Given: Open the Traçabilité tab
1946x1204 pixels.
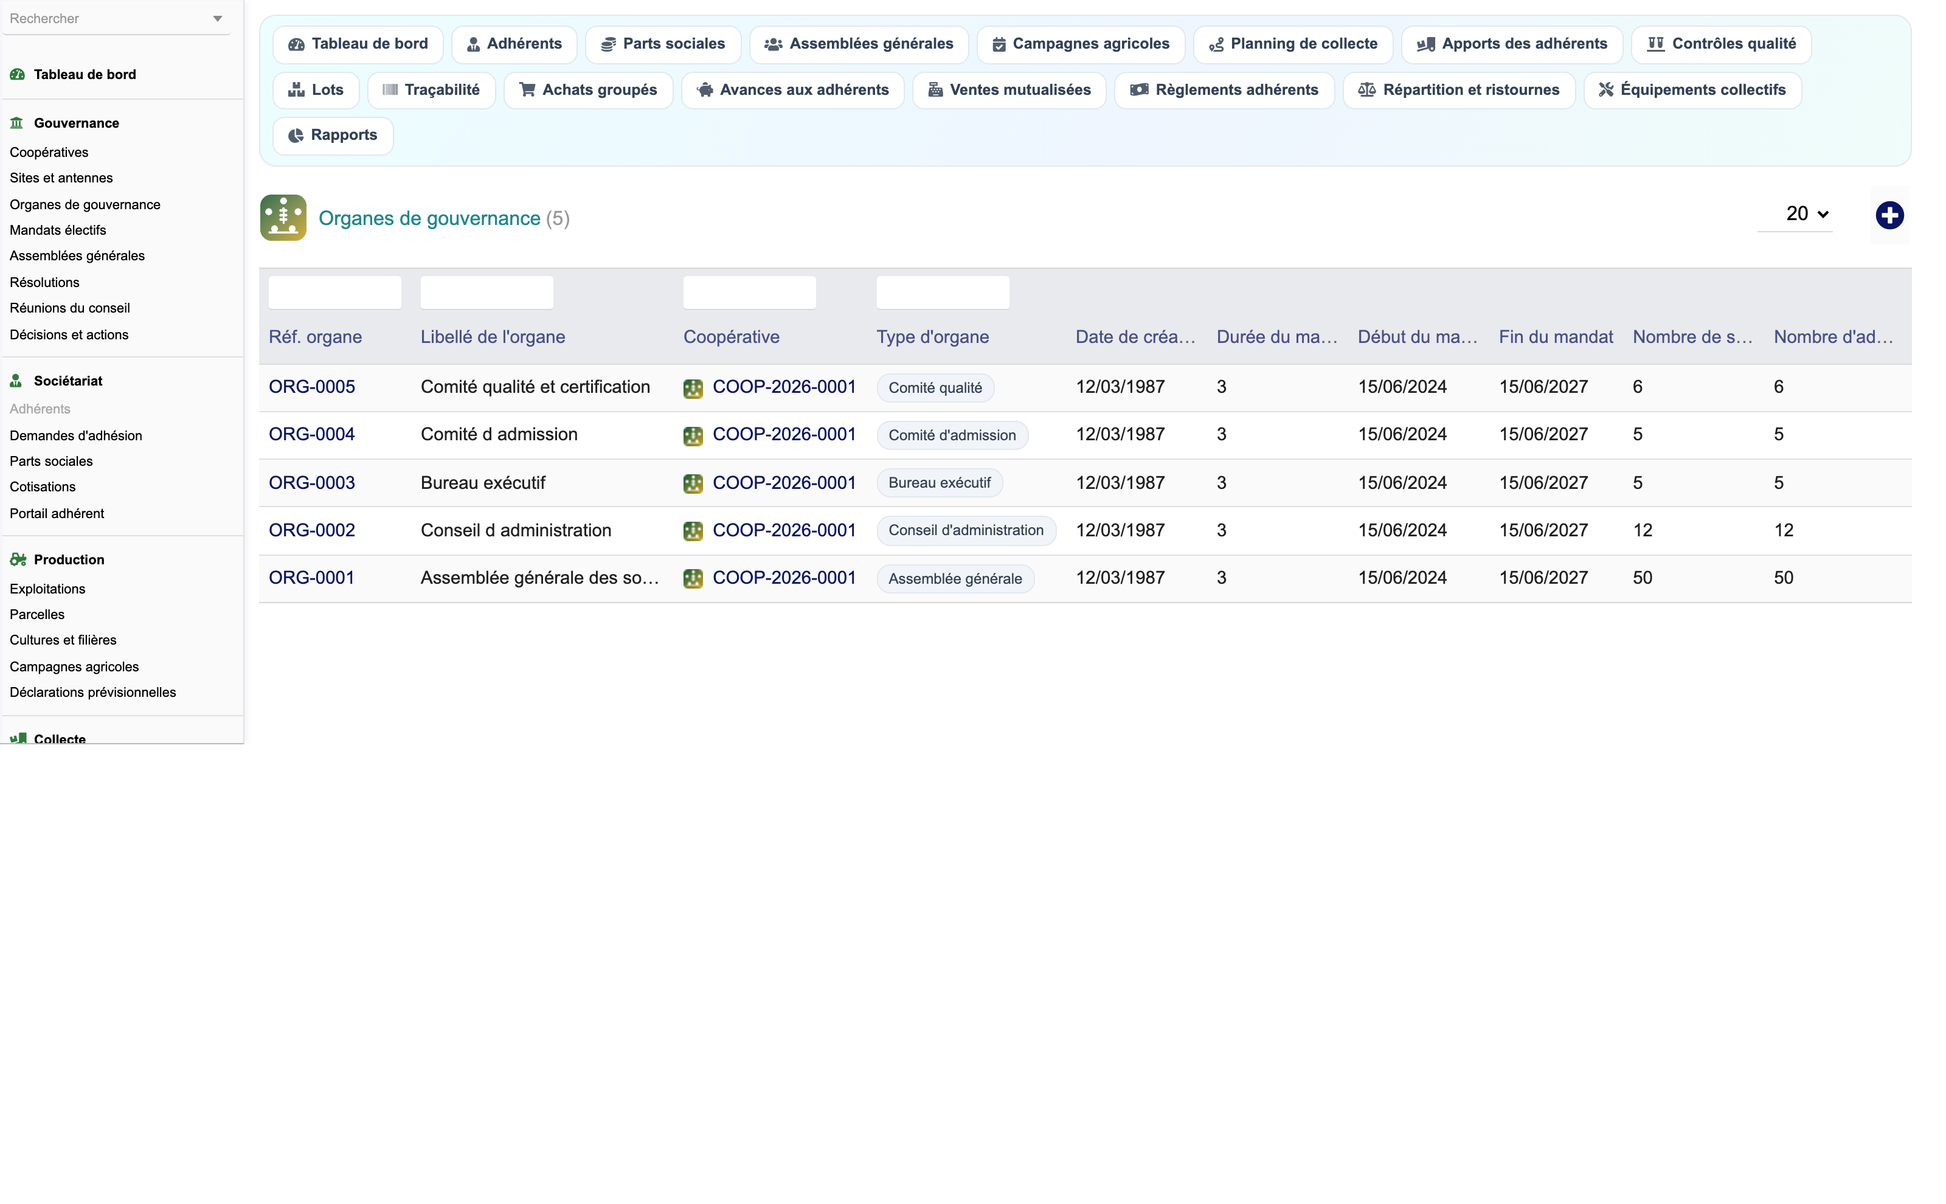Looking at the screenshot, I should 432,90.
